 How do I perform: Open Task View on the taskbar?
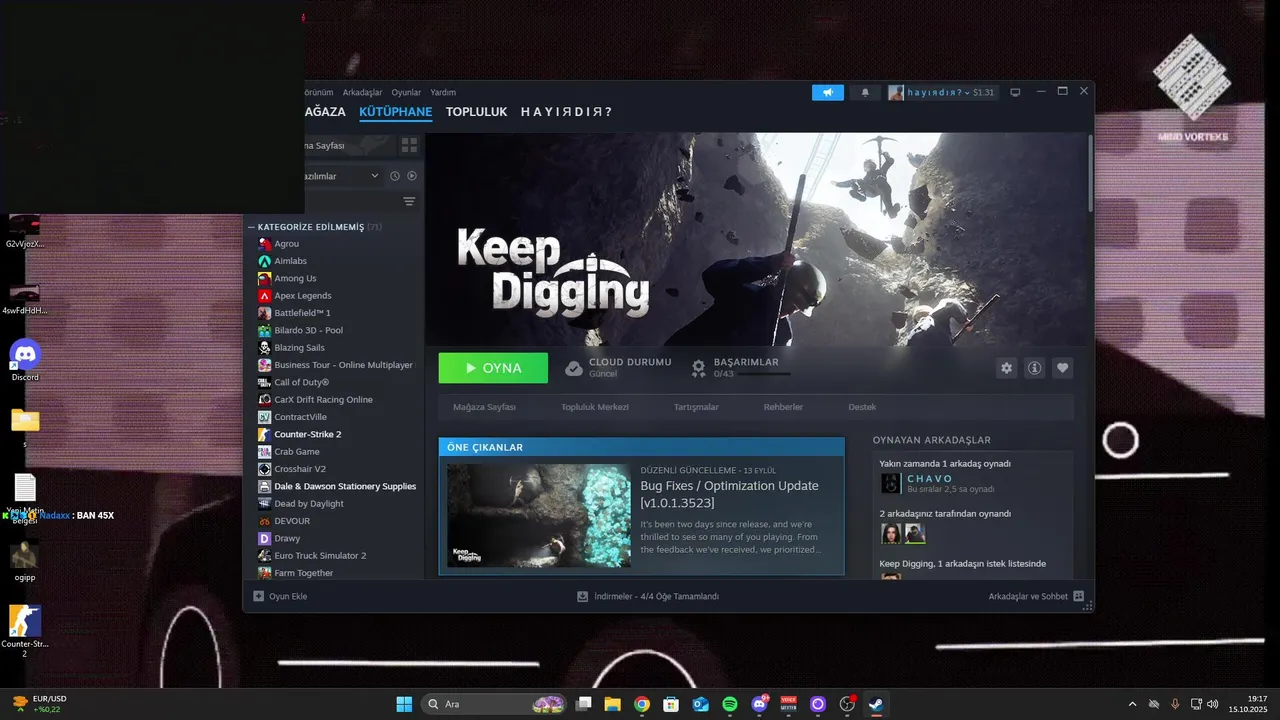(583, 704)
